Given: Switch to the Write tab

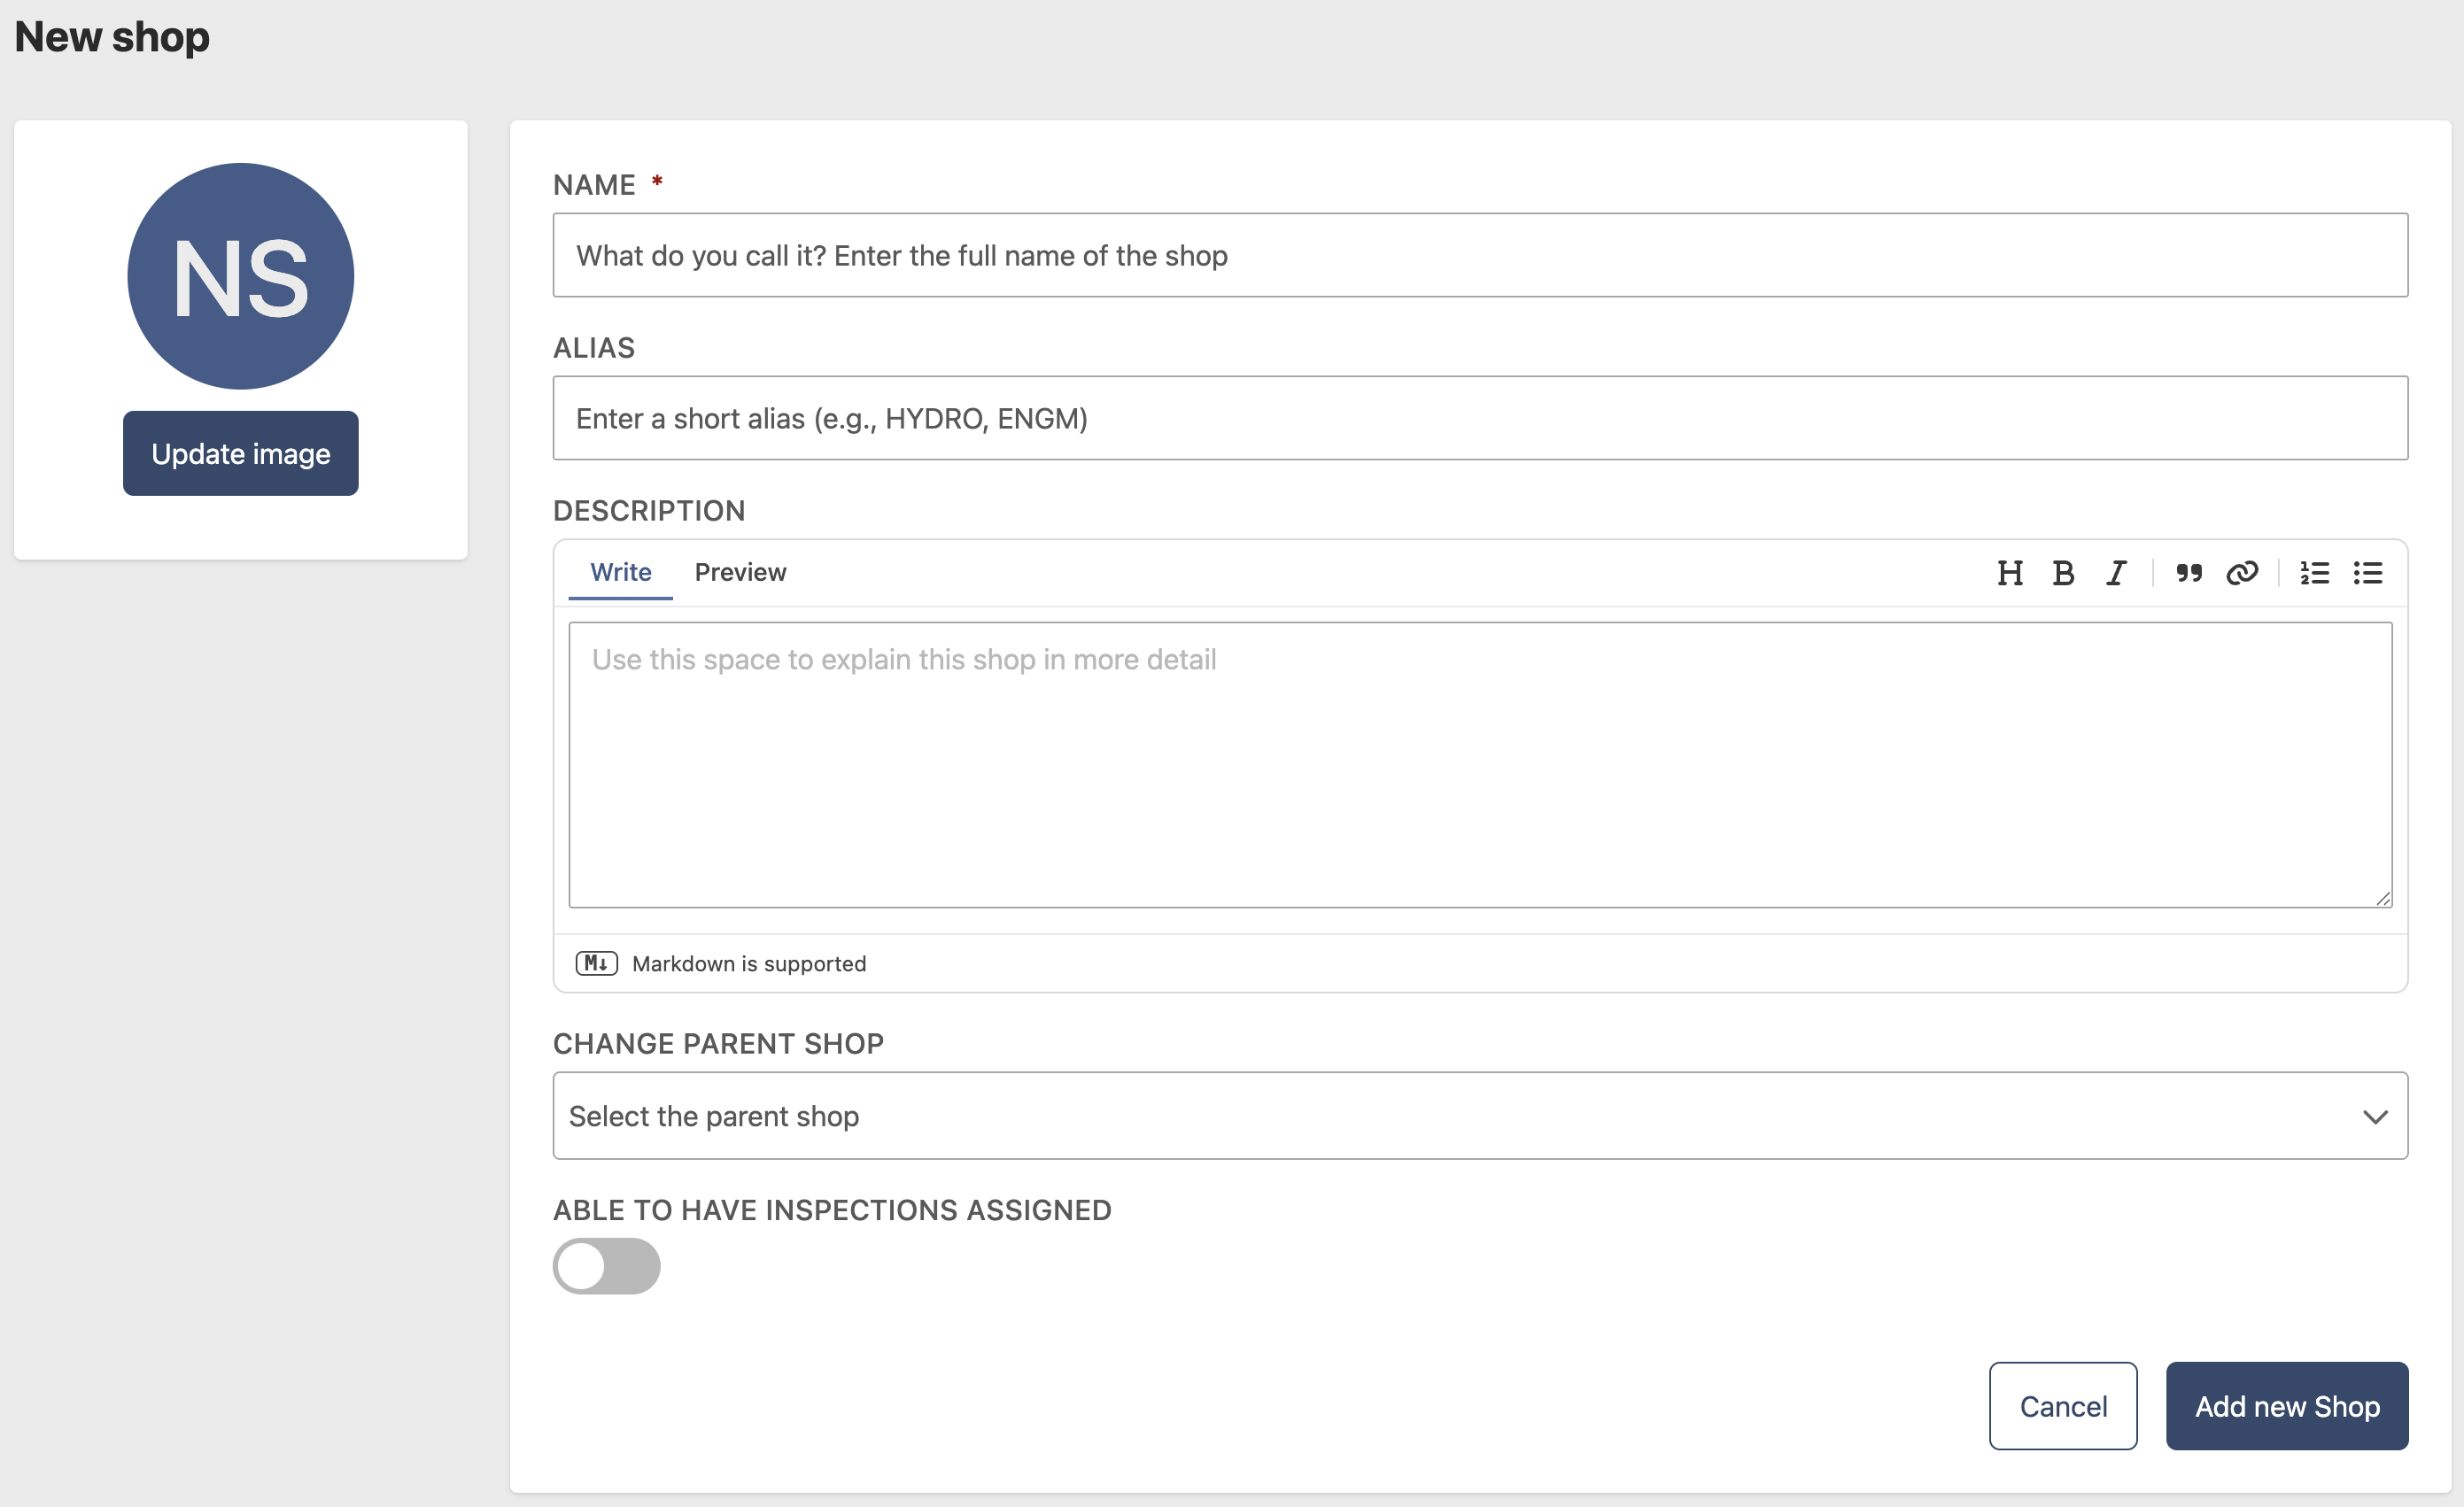Looking at the screenshot, I should (x=620, y=572).
